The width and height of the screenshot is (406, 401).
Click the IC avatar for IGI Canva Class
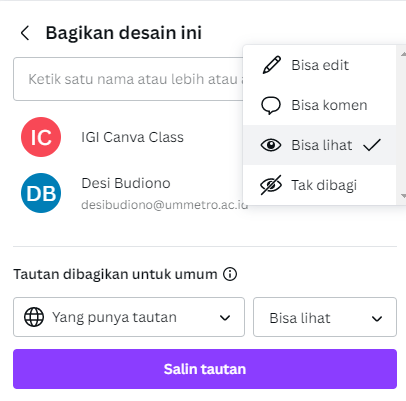coord(41,137)
